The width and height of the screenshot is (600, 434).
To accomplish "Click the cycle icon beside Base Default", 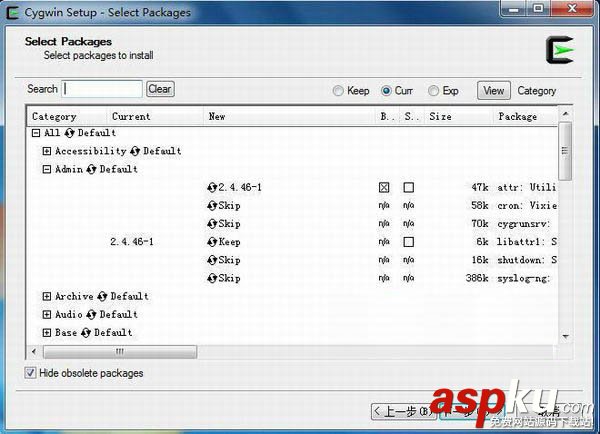I will click(x=86, y=333).
